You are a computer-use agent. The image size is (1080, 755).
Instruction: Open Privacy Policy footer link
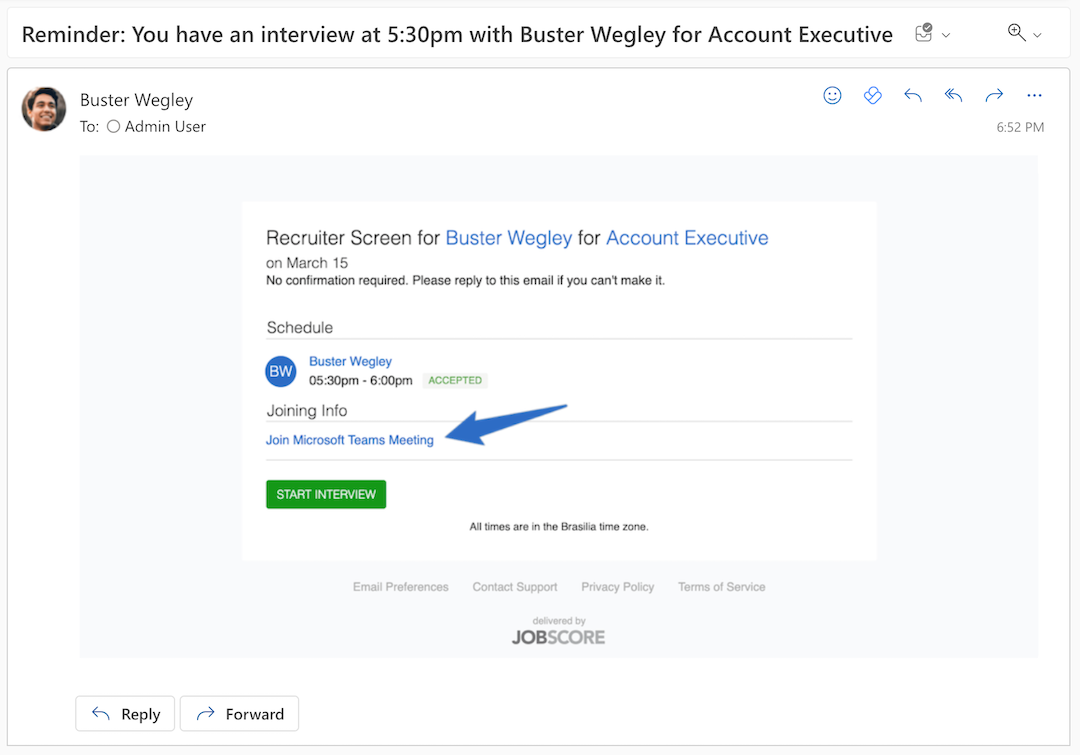[618, 587]
